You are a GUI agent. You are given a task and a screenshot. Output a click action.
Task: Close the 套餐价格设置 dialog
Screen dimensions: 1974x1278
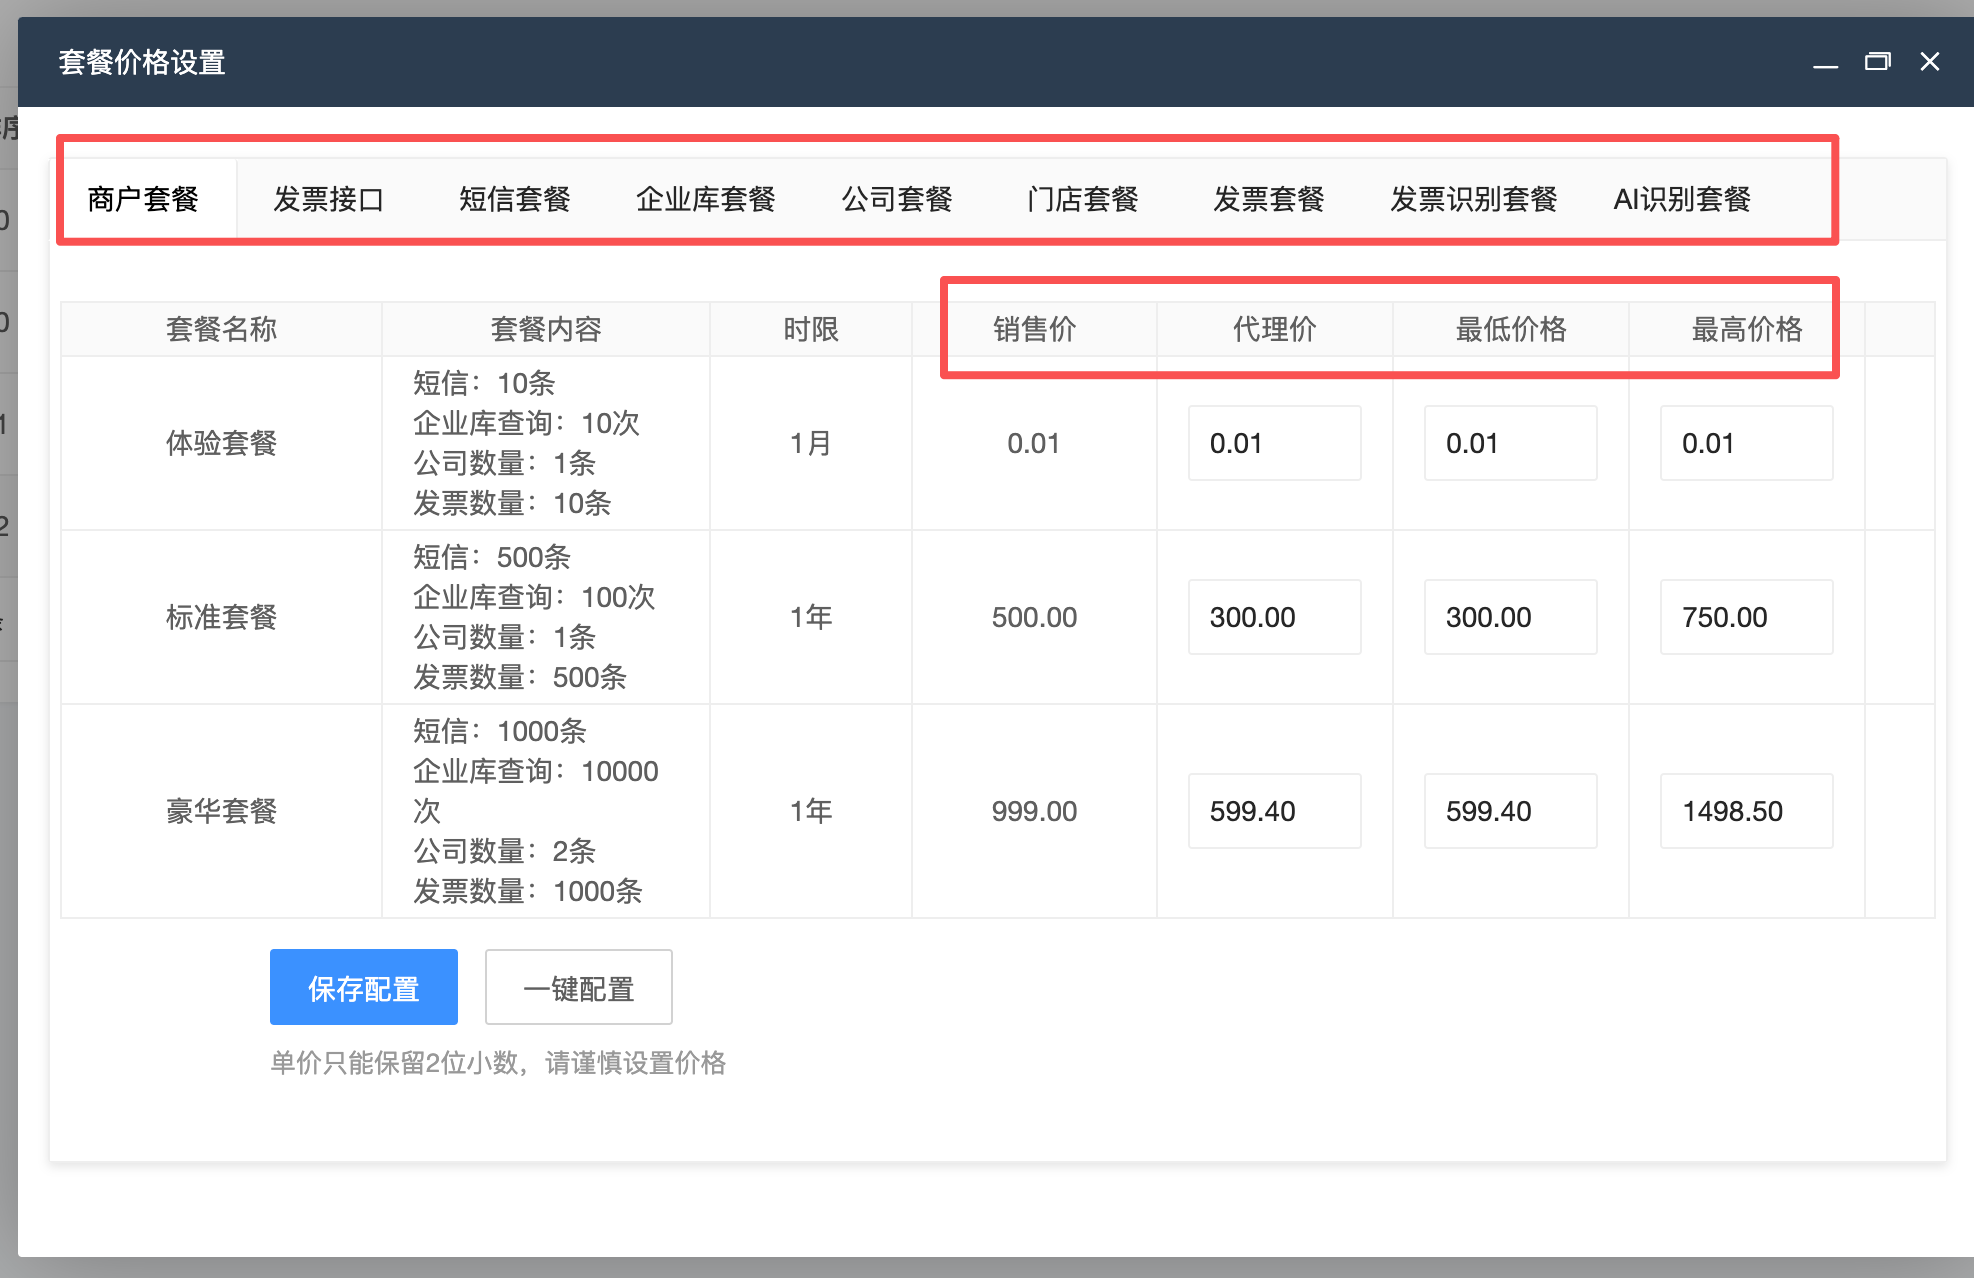(x=1929, y=62)
